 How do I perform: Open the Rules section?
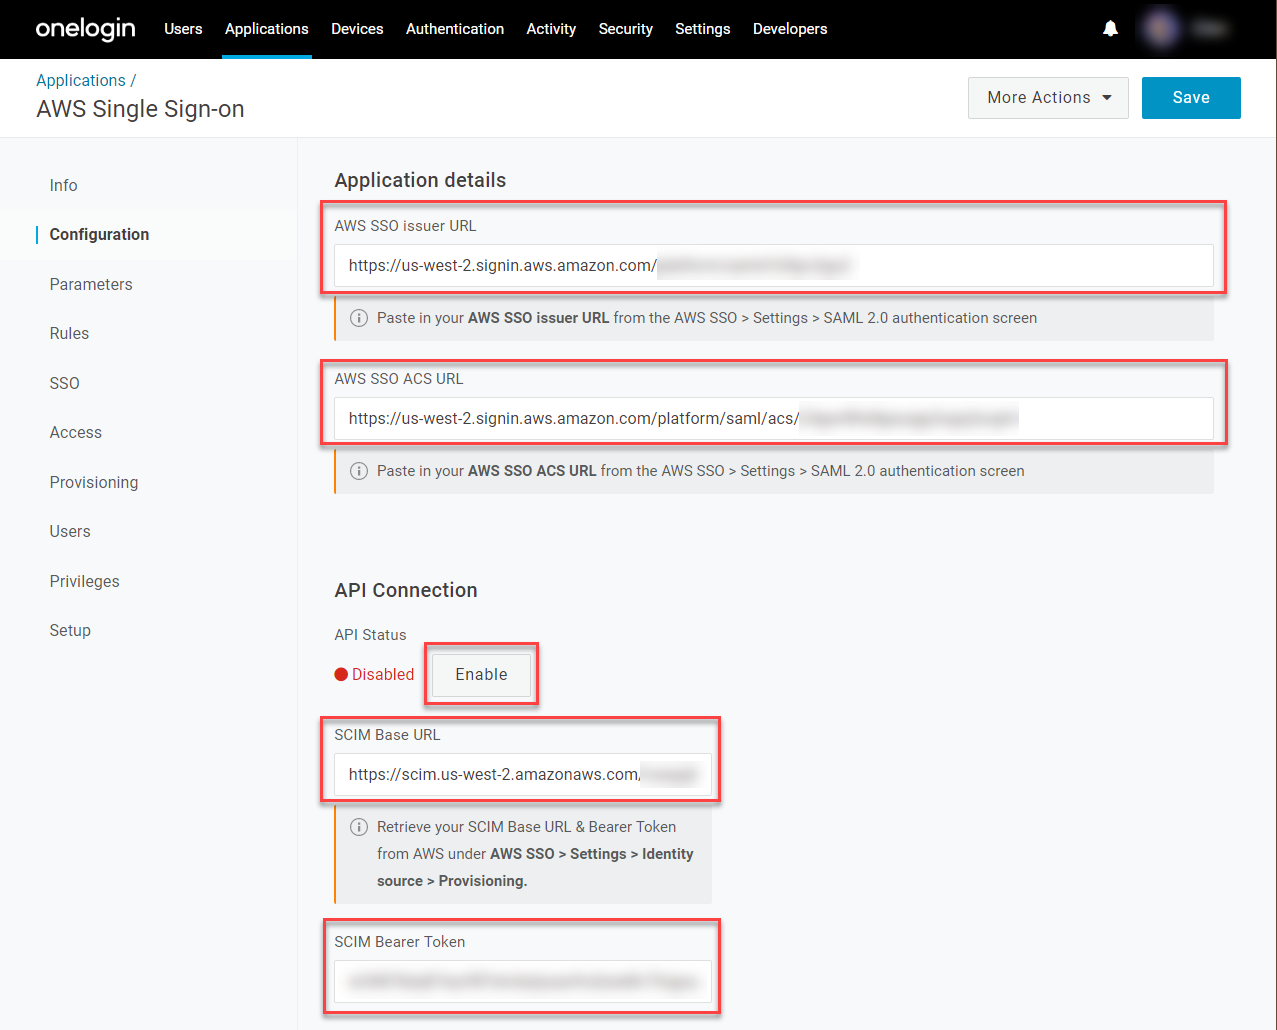pyautogui.click(x=69, y=333)
